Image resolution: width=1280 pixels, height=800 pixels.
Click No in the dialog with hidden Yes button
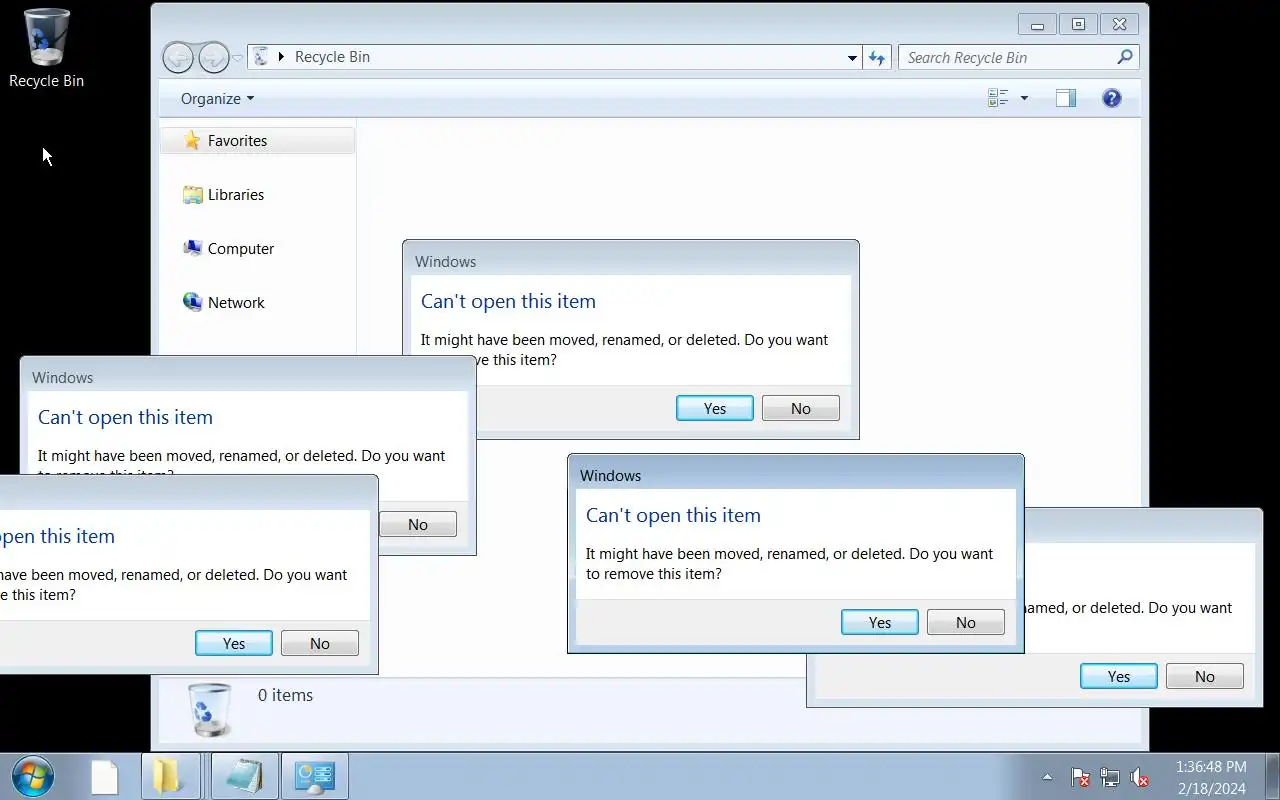[x=418, y=524]
